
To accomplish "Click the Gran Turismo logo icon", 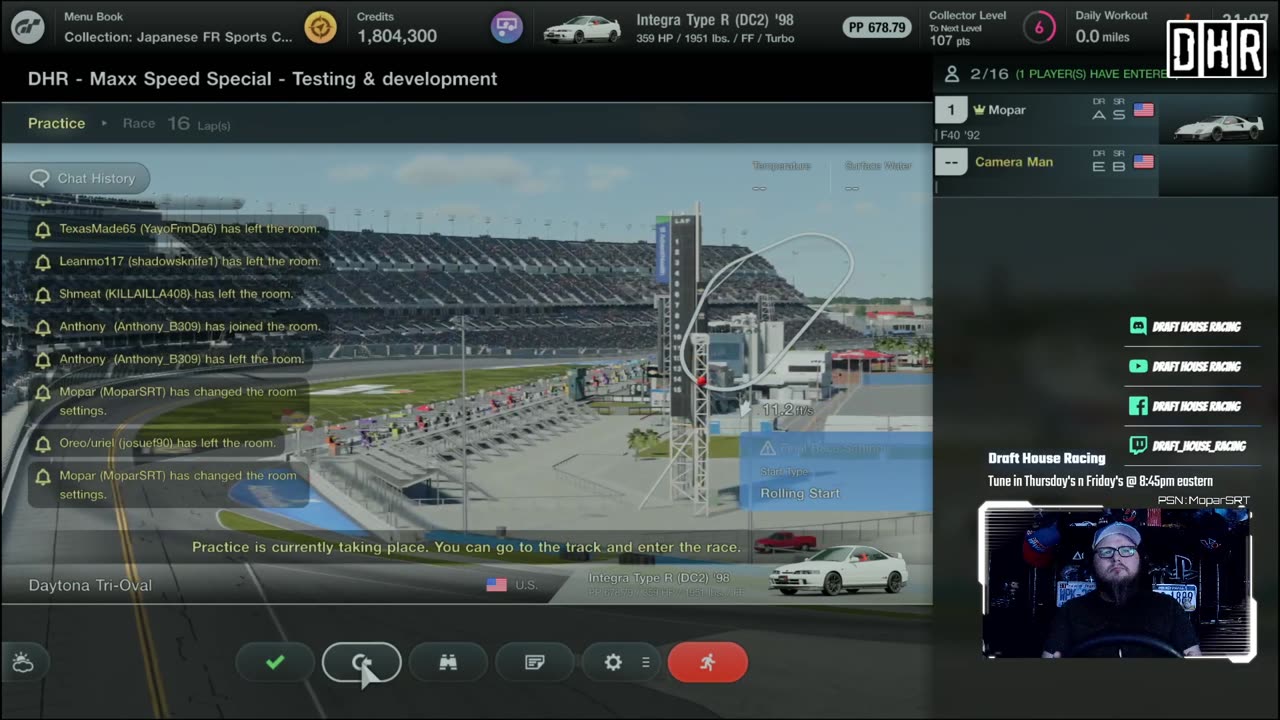I will coord(27,27).
